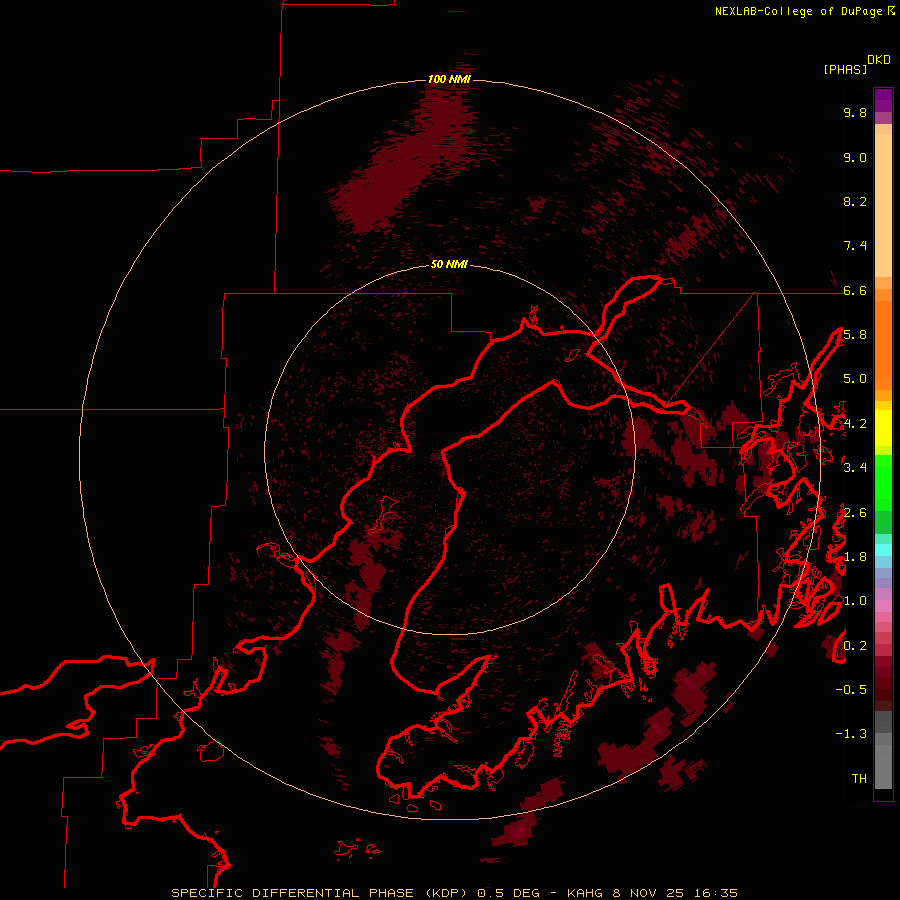This screenshot has width=900, height=900.
Task: Click the Specific Differential Phase caption
Action: pos(454,893)
